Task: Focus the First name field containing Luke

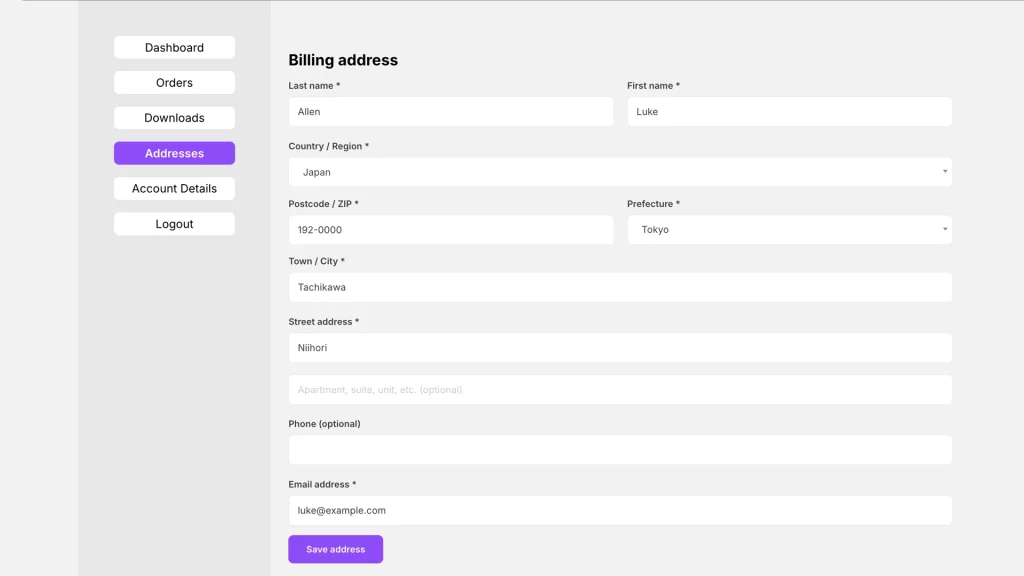Action: 788,112
